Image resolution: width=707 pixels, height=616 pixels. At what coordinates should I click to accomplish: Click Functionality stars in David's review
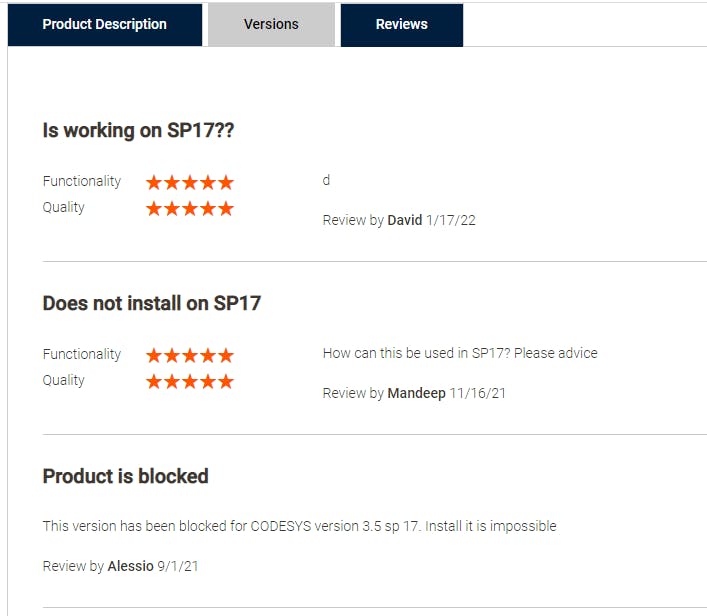pyautogui.click(x=190, y=182)
